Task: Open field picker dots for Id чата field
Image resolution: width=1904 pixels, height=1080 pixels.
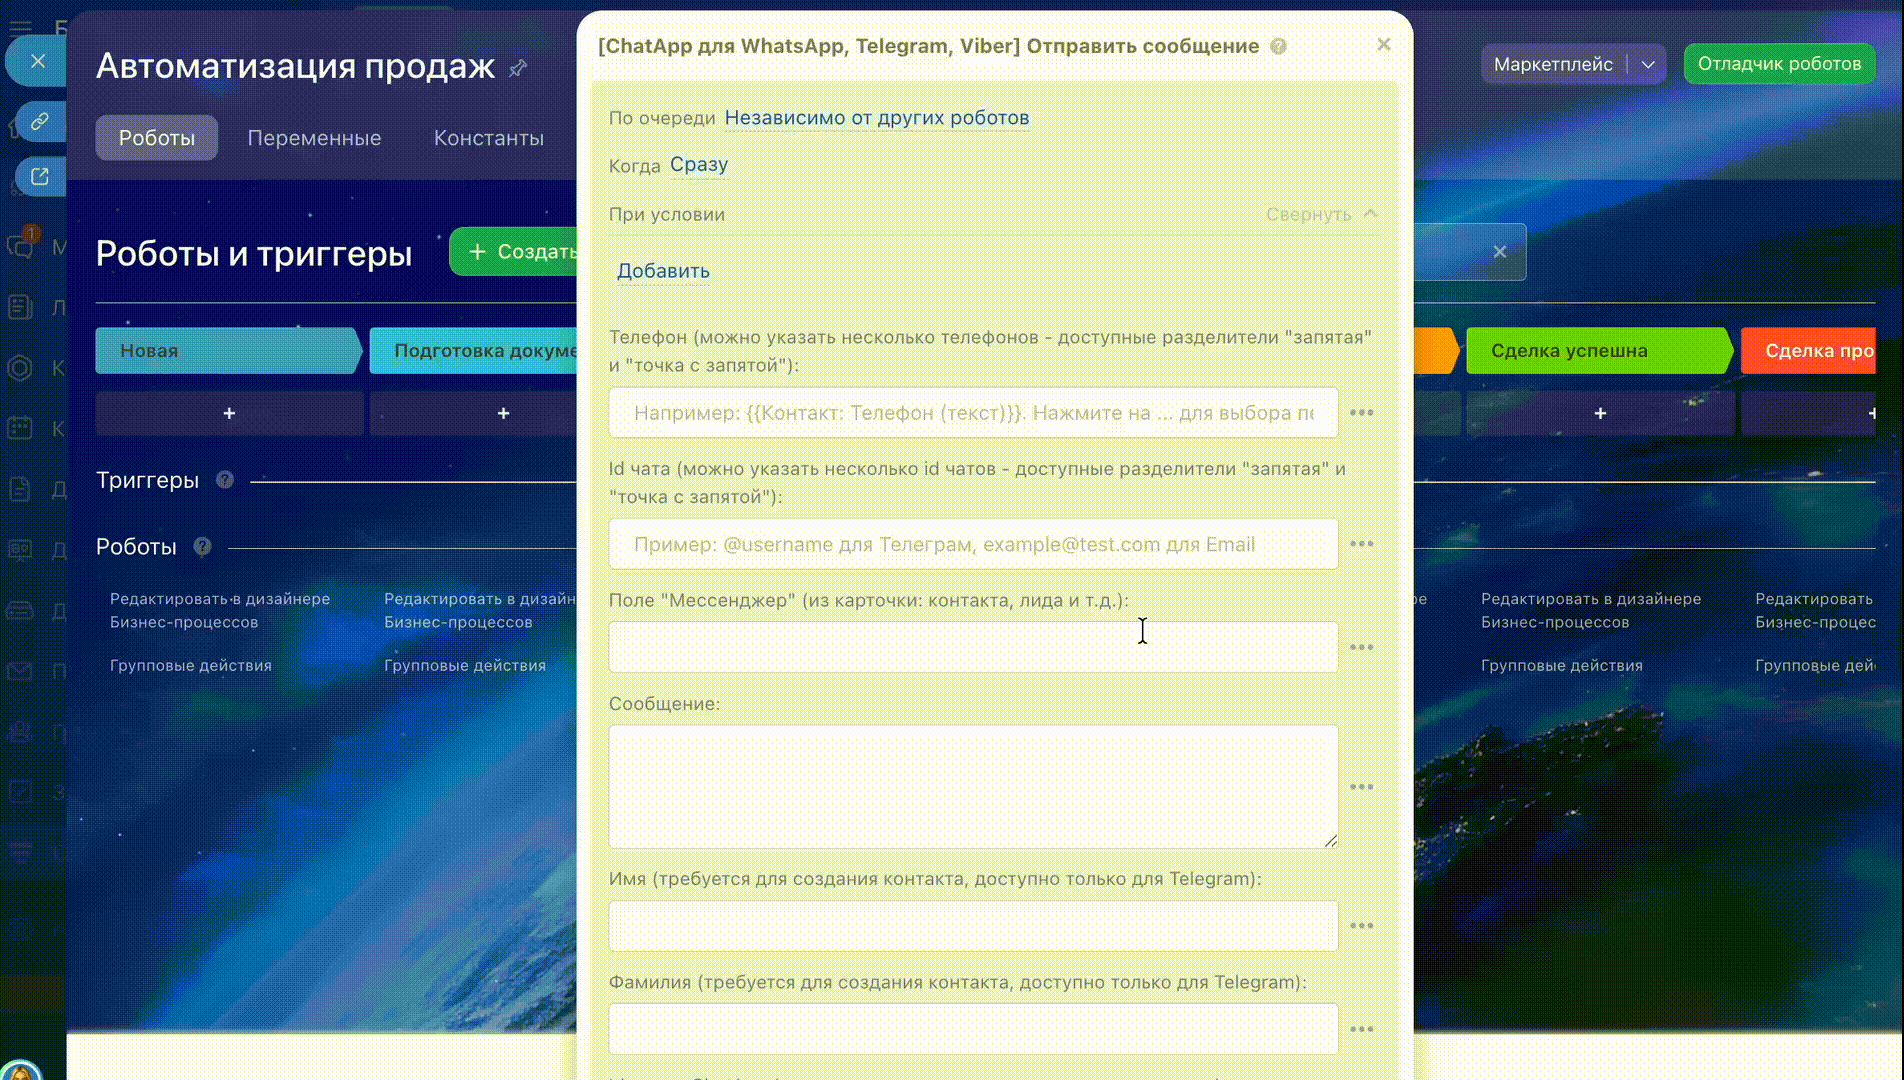Action: (x=1361, y=544)
